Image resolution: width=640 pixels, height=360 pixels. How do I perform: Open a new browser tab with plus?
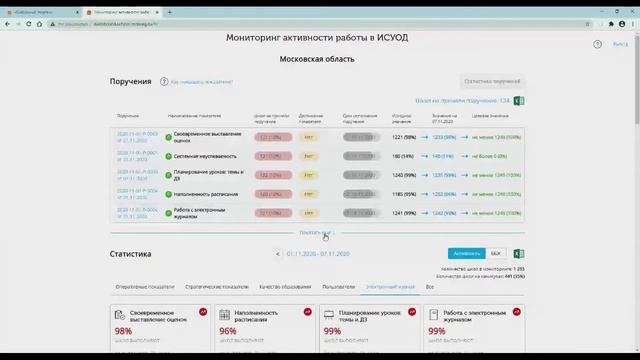(x=170, y=12)
